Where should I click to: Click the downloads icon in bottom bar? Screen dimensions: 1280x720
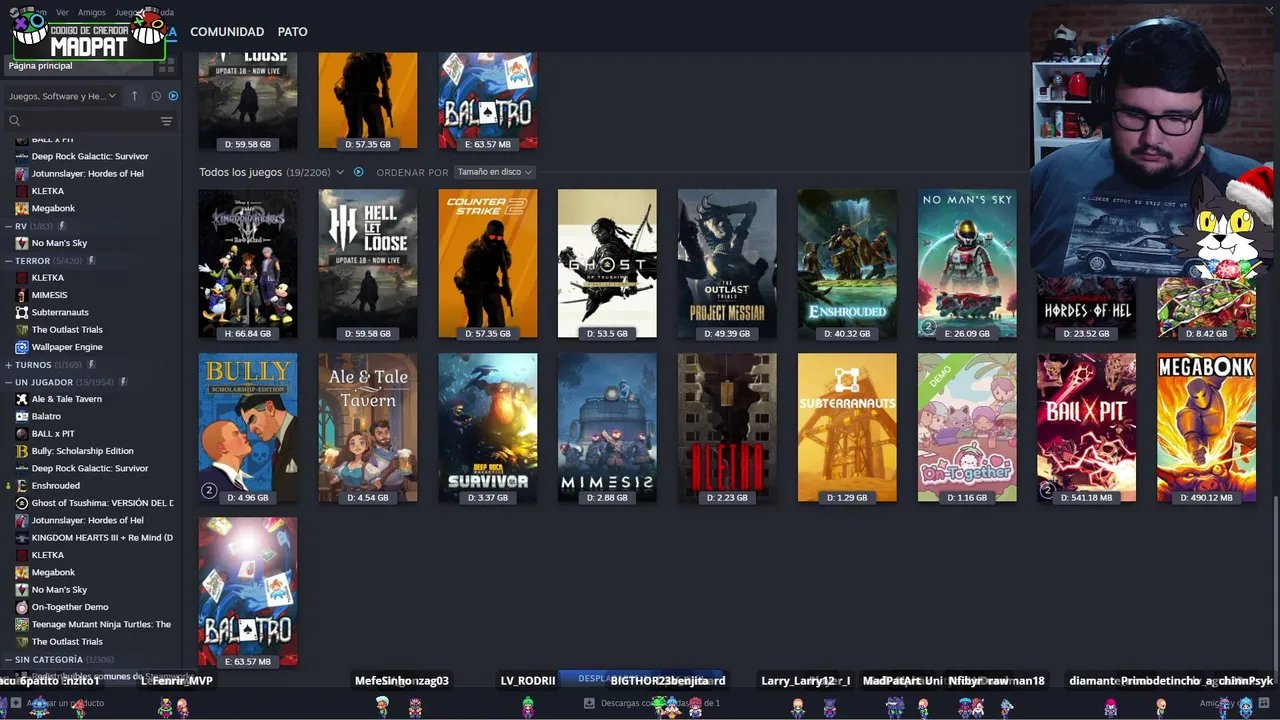pos(589,703)
